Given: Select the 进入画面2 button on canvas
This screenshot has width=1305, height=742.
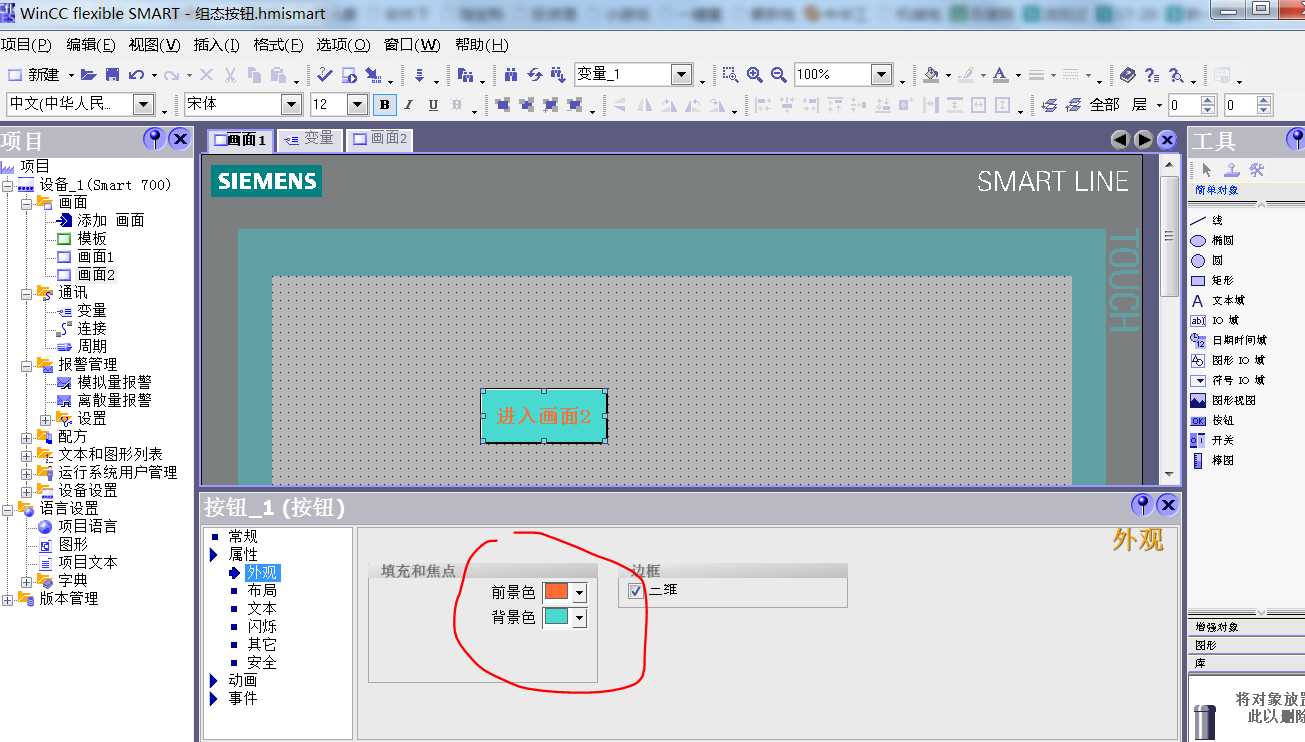Looking at the screenshot, I should [x=544, y=416].
